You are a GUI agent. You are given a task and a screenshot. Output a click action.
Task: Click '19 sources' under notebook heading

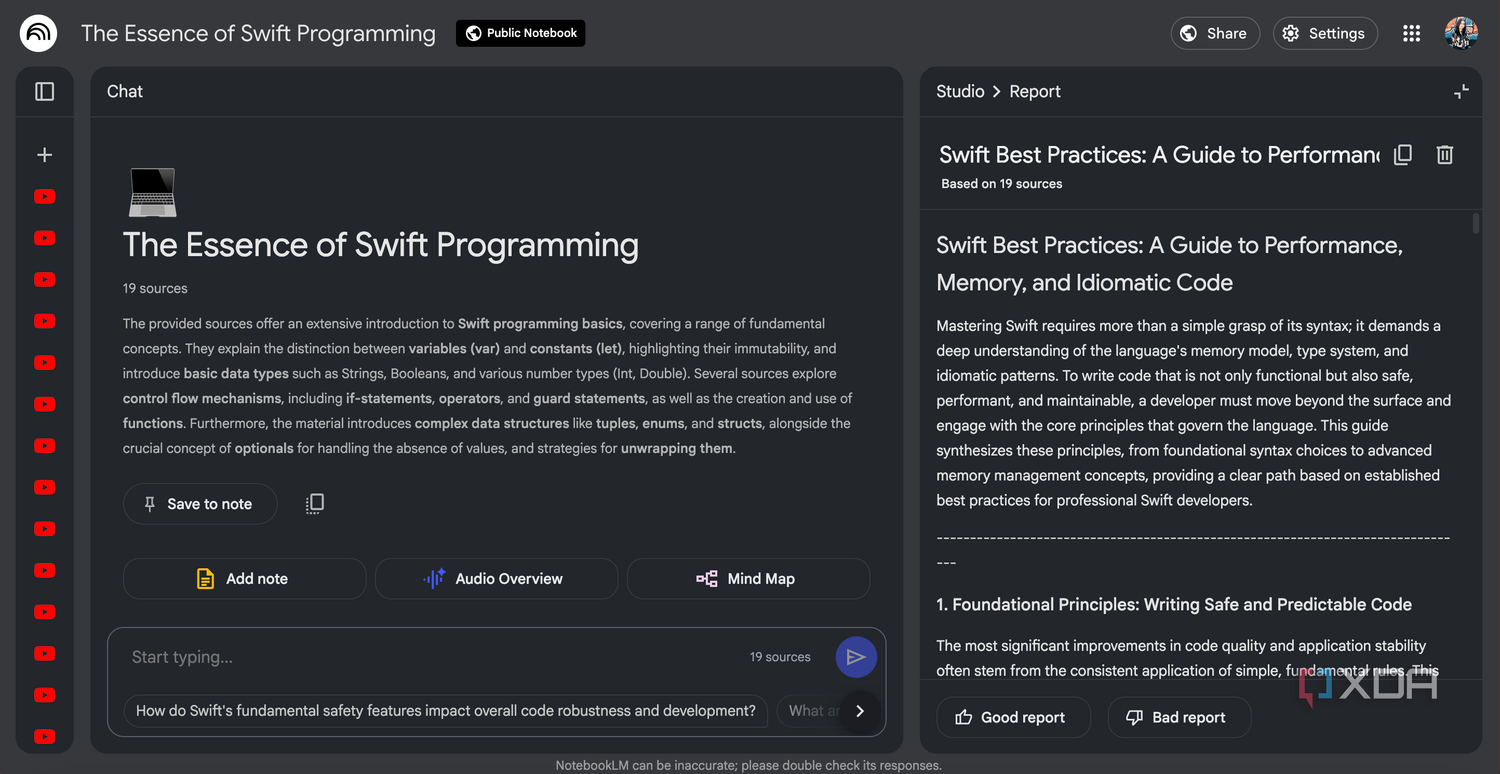click(155, 288)
